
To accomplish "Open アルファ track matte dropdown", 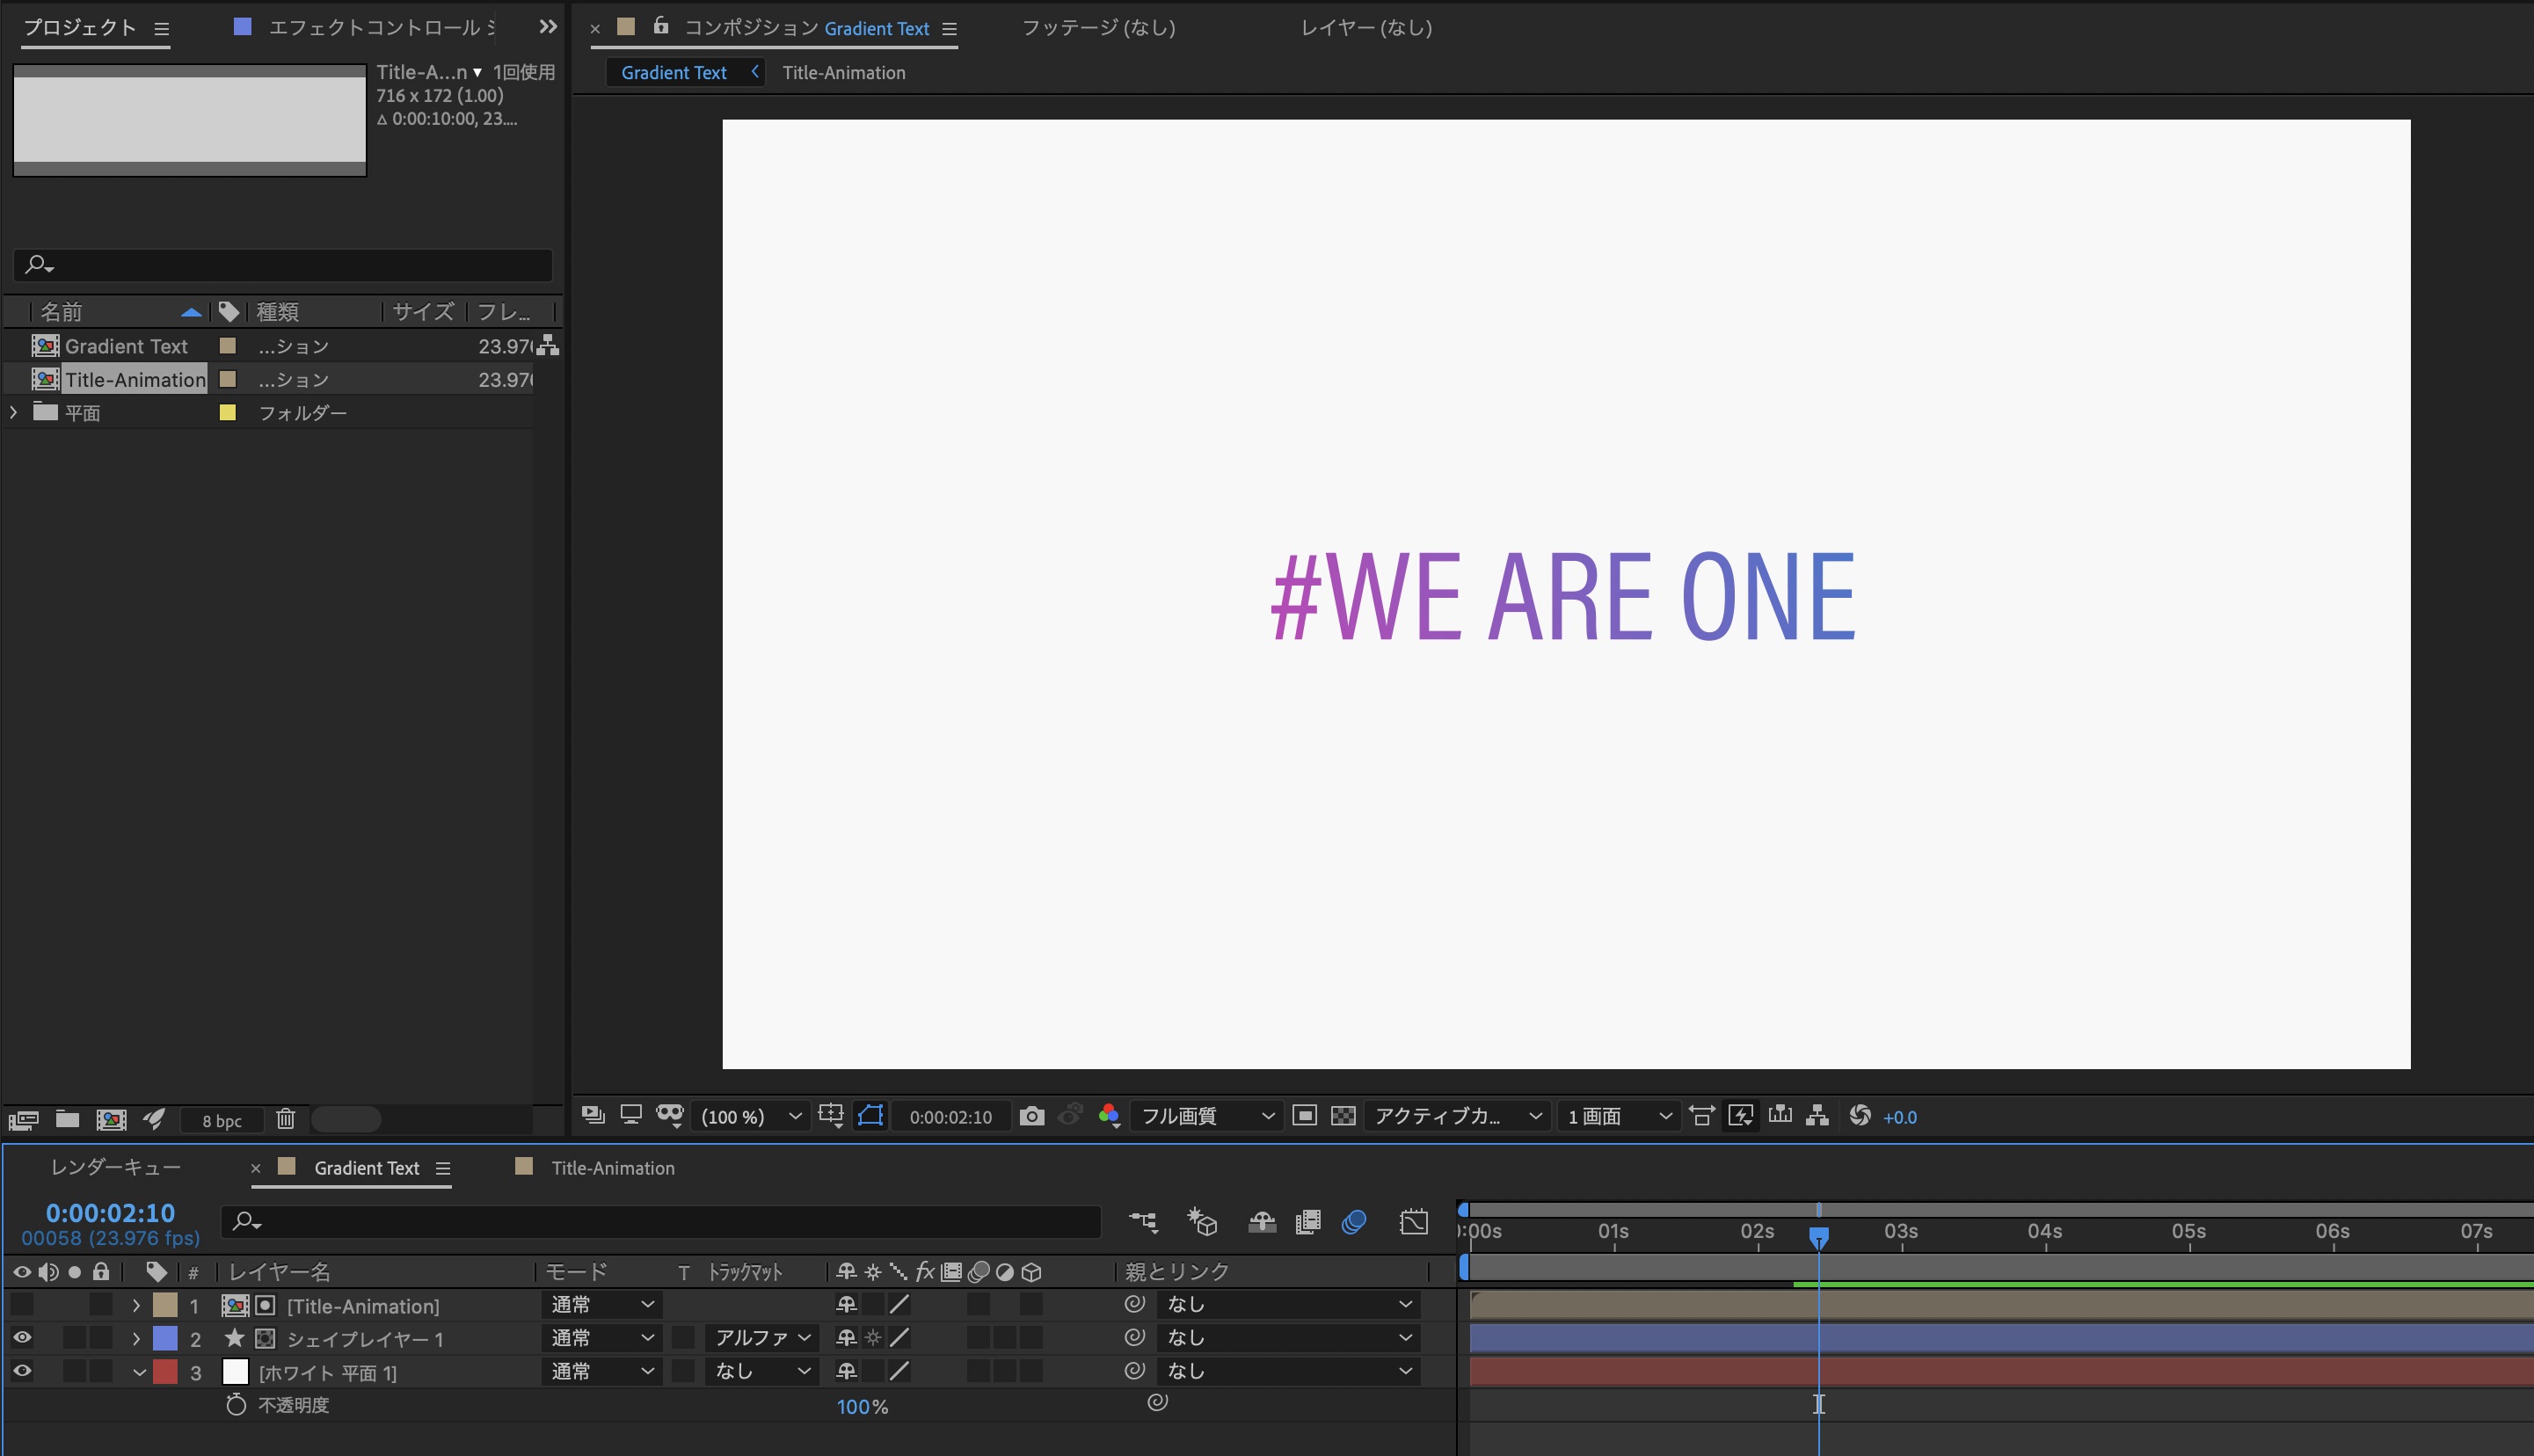I will tap(761, 1338).
